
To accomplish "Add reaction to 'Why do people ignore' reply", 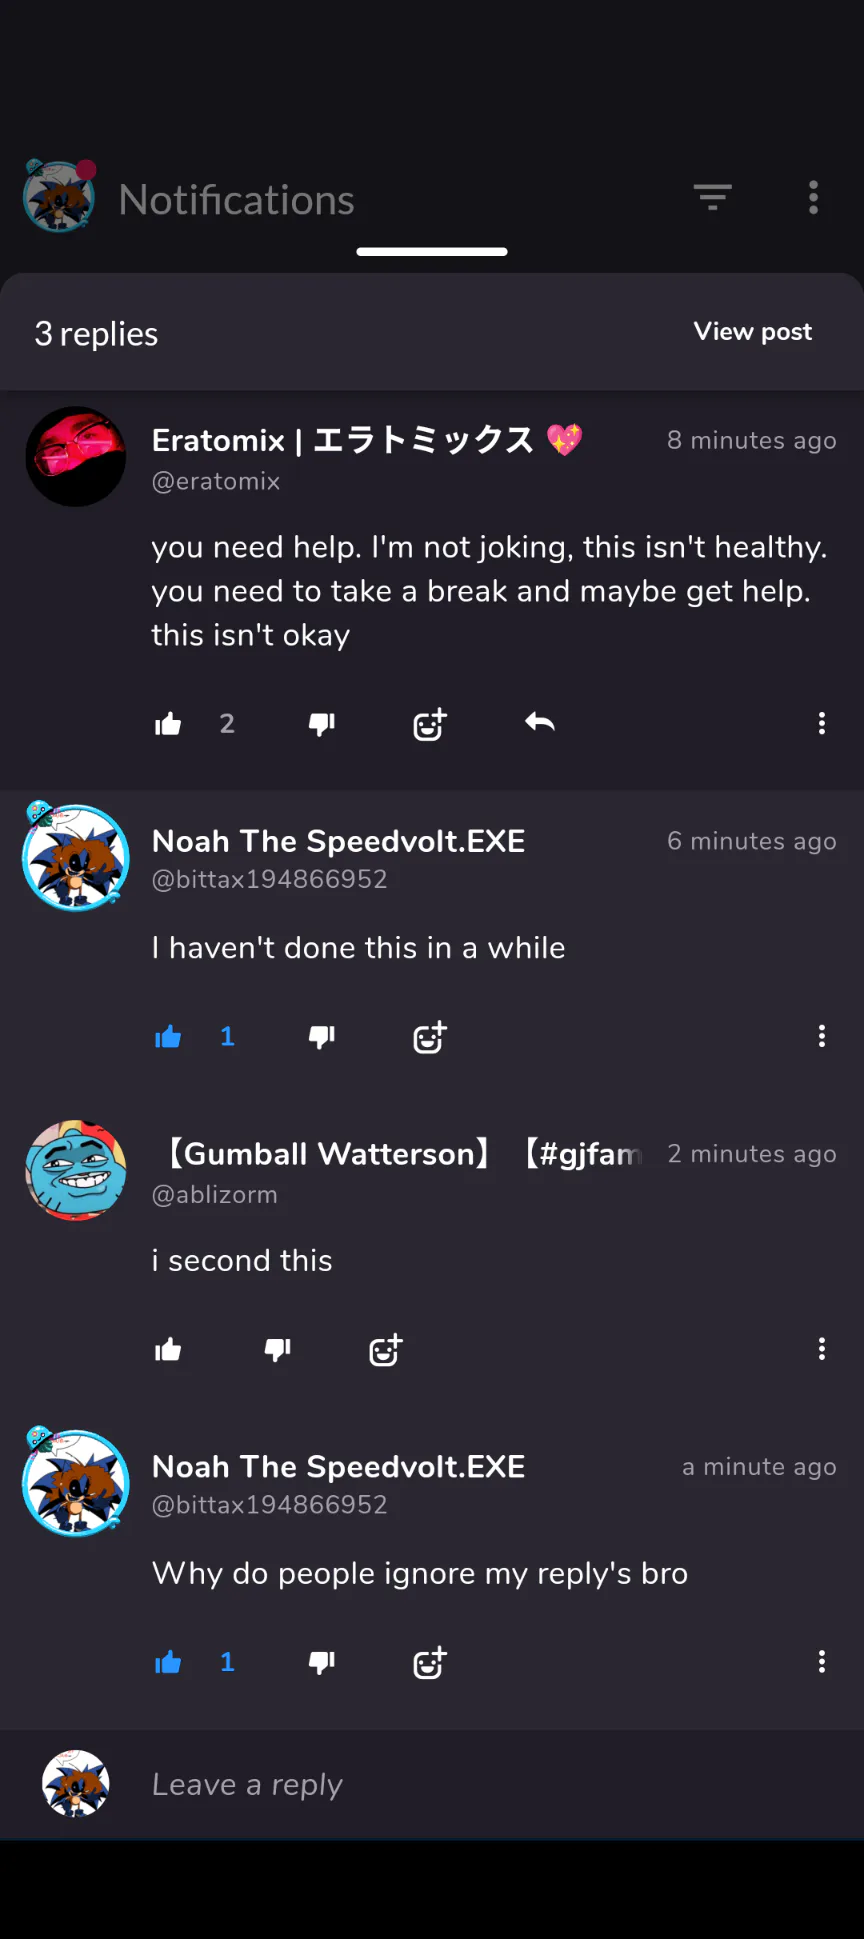I will click(430, 1662).
